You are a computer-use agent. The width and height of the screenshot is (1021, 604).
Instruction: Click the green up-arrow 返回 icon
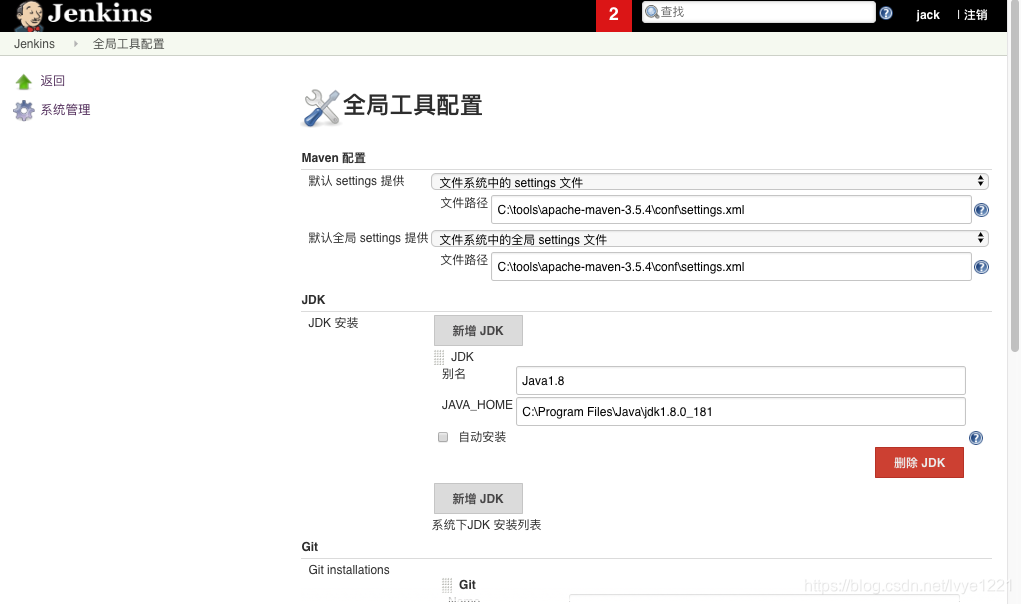23,81
